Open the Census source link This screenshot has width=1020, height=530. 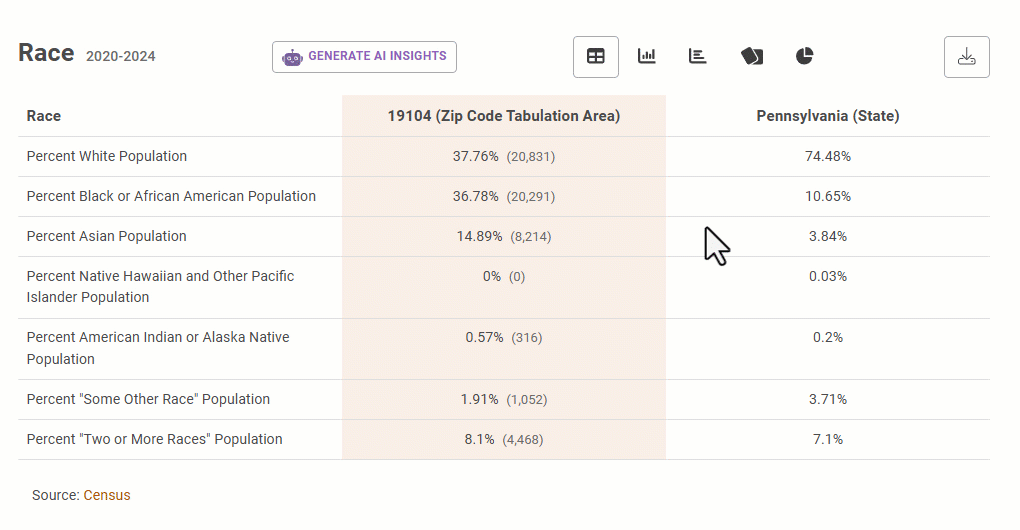(x=107, y=495)
